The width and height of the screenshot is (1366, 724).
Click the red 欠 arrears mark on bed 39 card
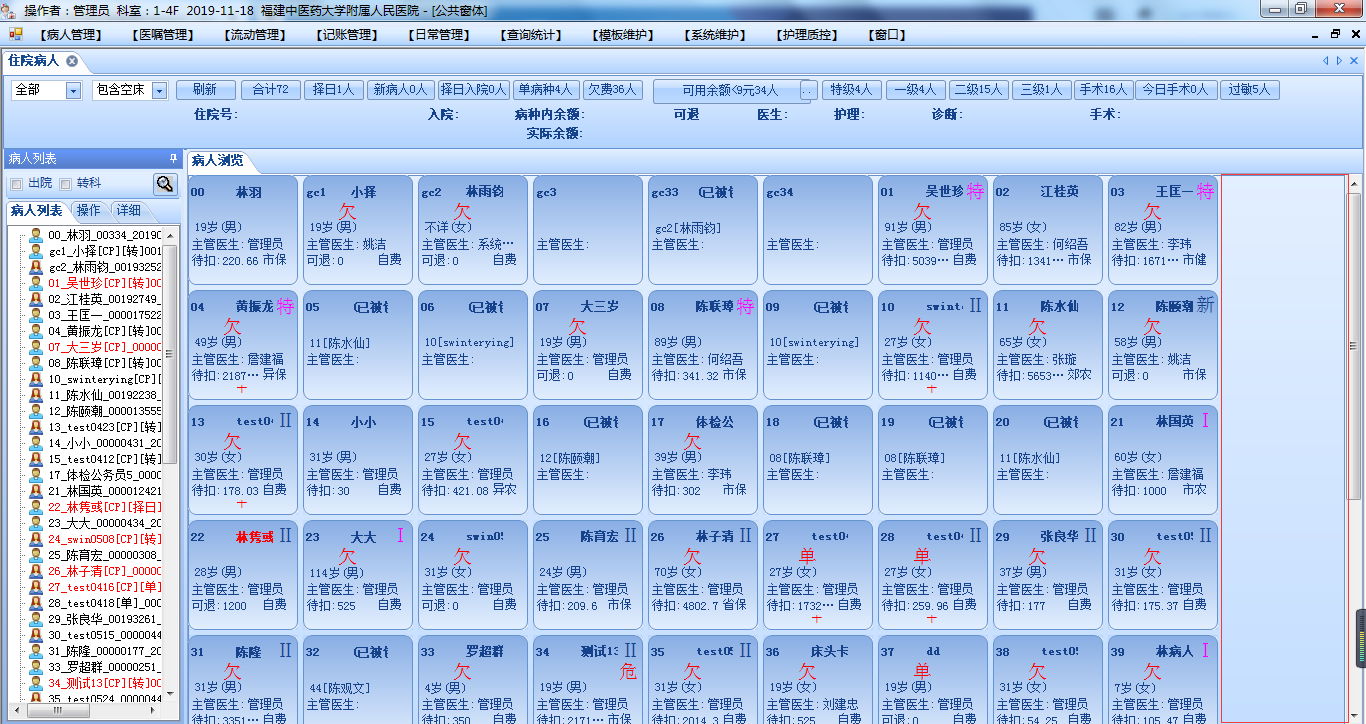[1153, 671]
